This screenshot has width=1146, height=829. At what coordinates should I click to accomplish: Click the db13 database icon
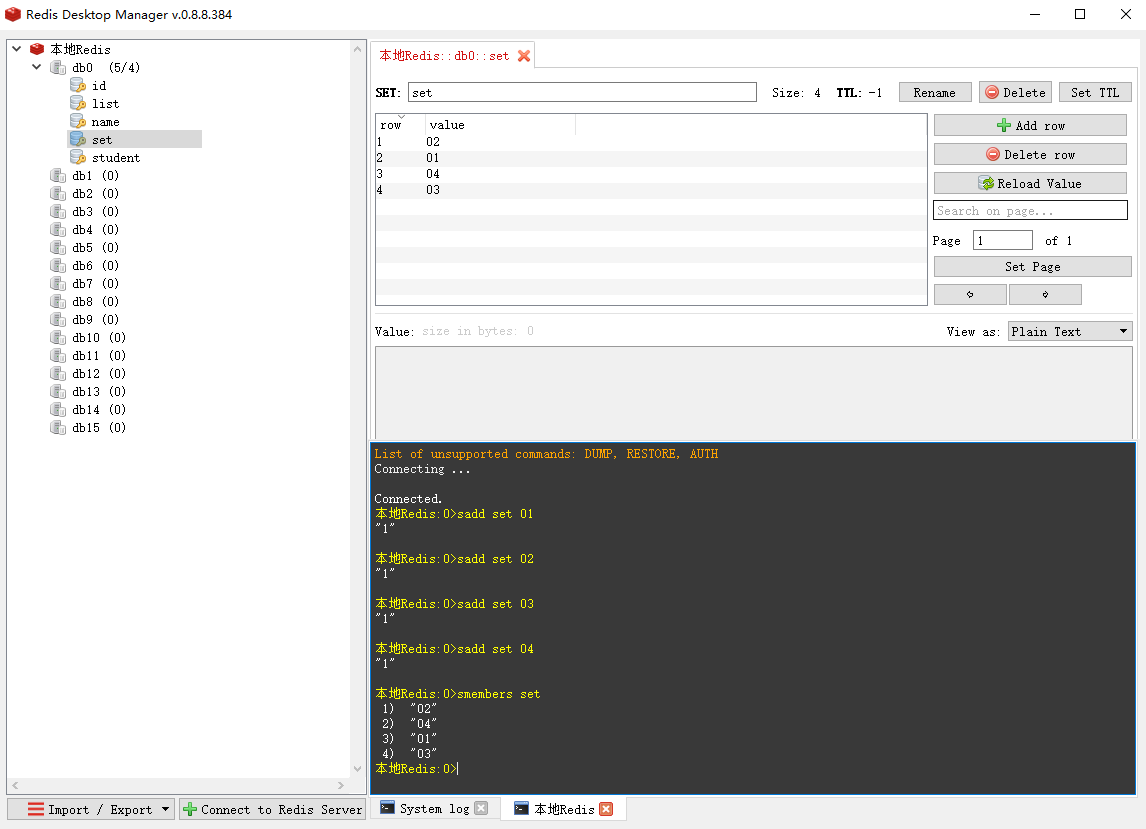click(58, 391)
